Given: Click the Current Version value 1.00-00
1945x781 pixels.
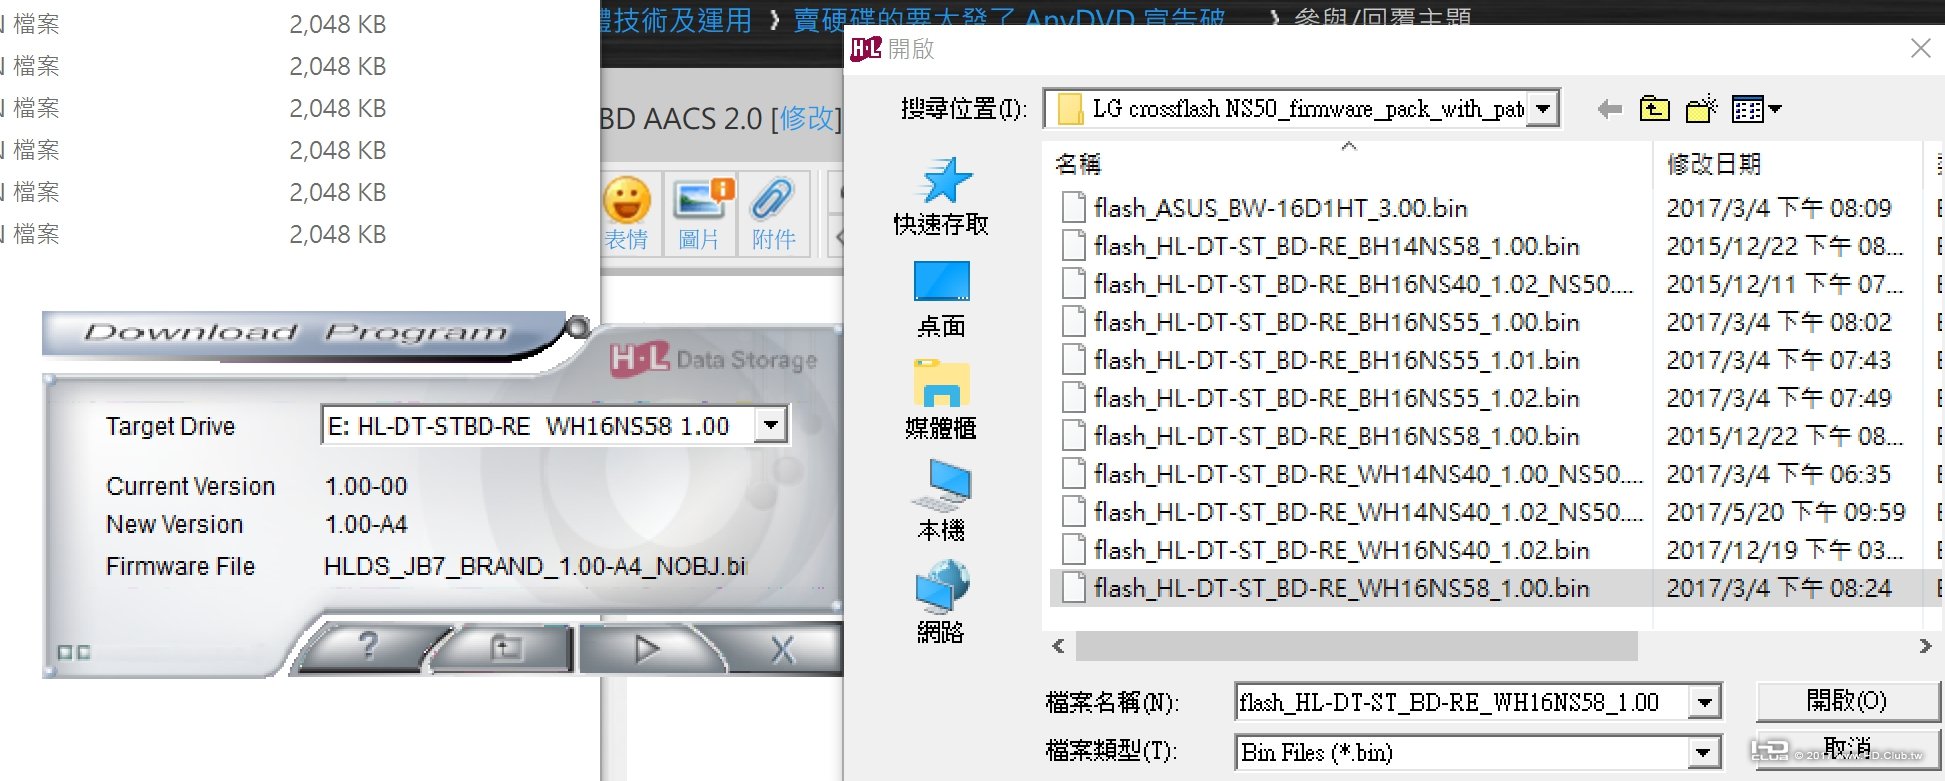Looking at the screenshot, I should 366,486.
